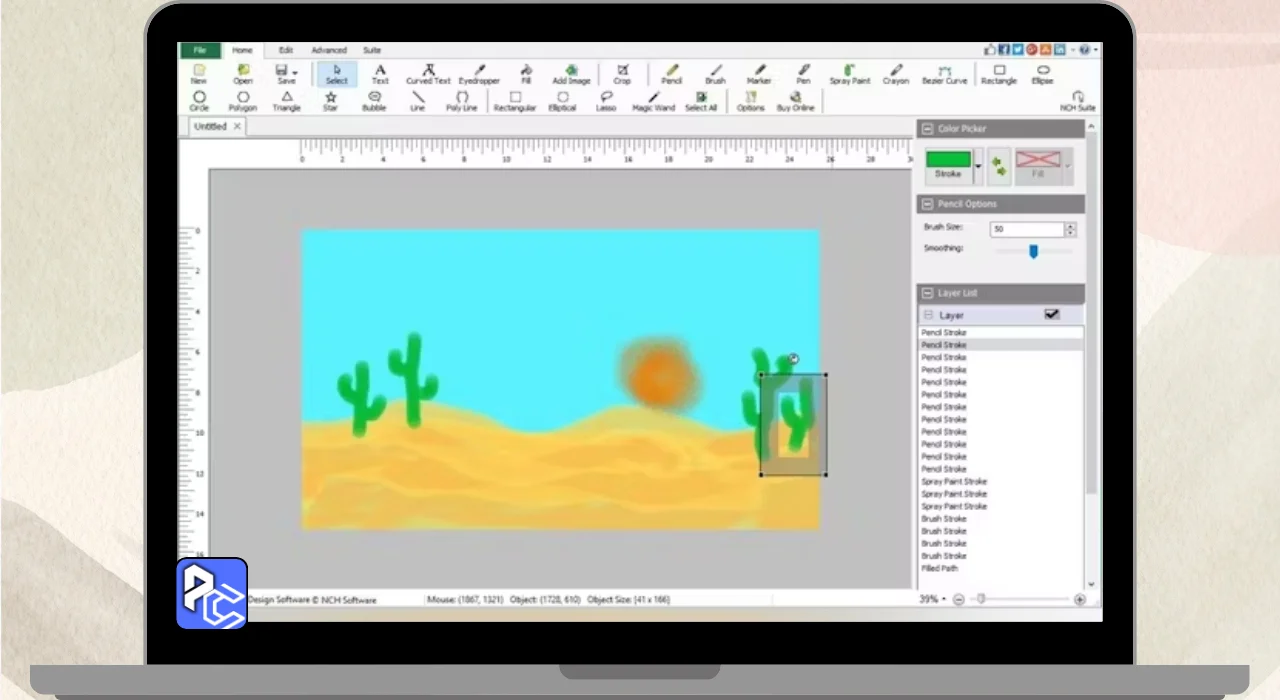
Task: Open the Save dropdown arrow
Action: click(294, 72)
